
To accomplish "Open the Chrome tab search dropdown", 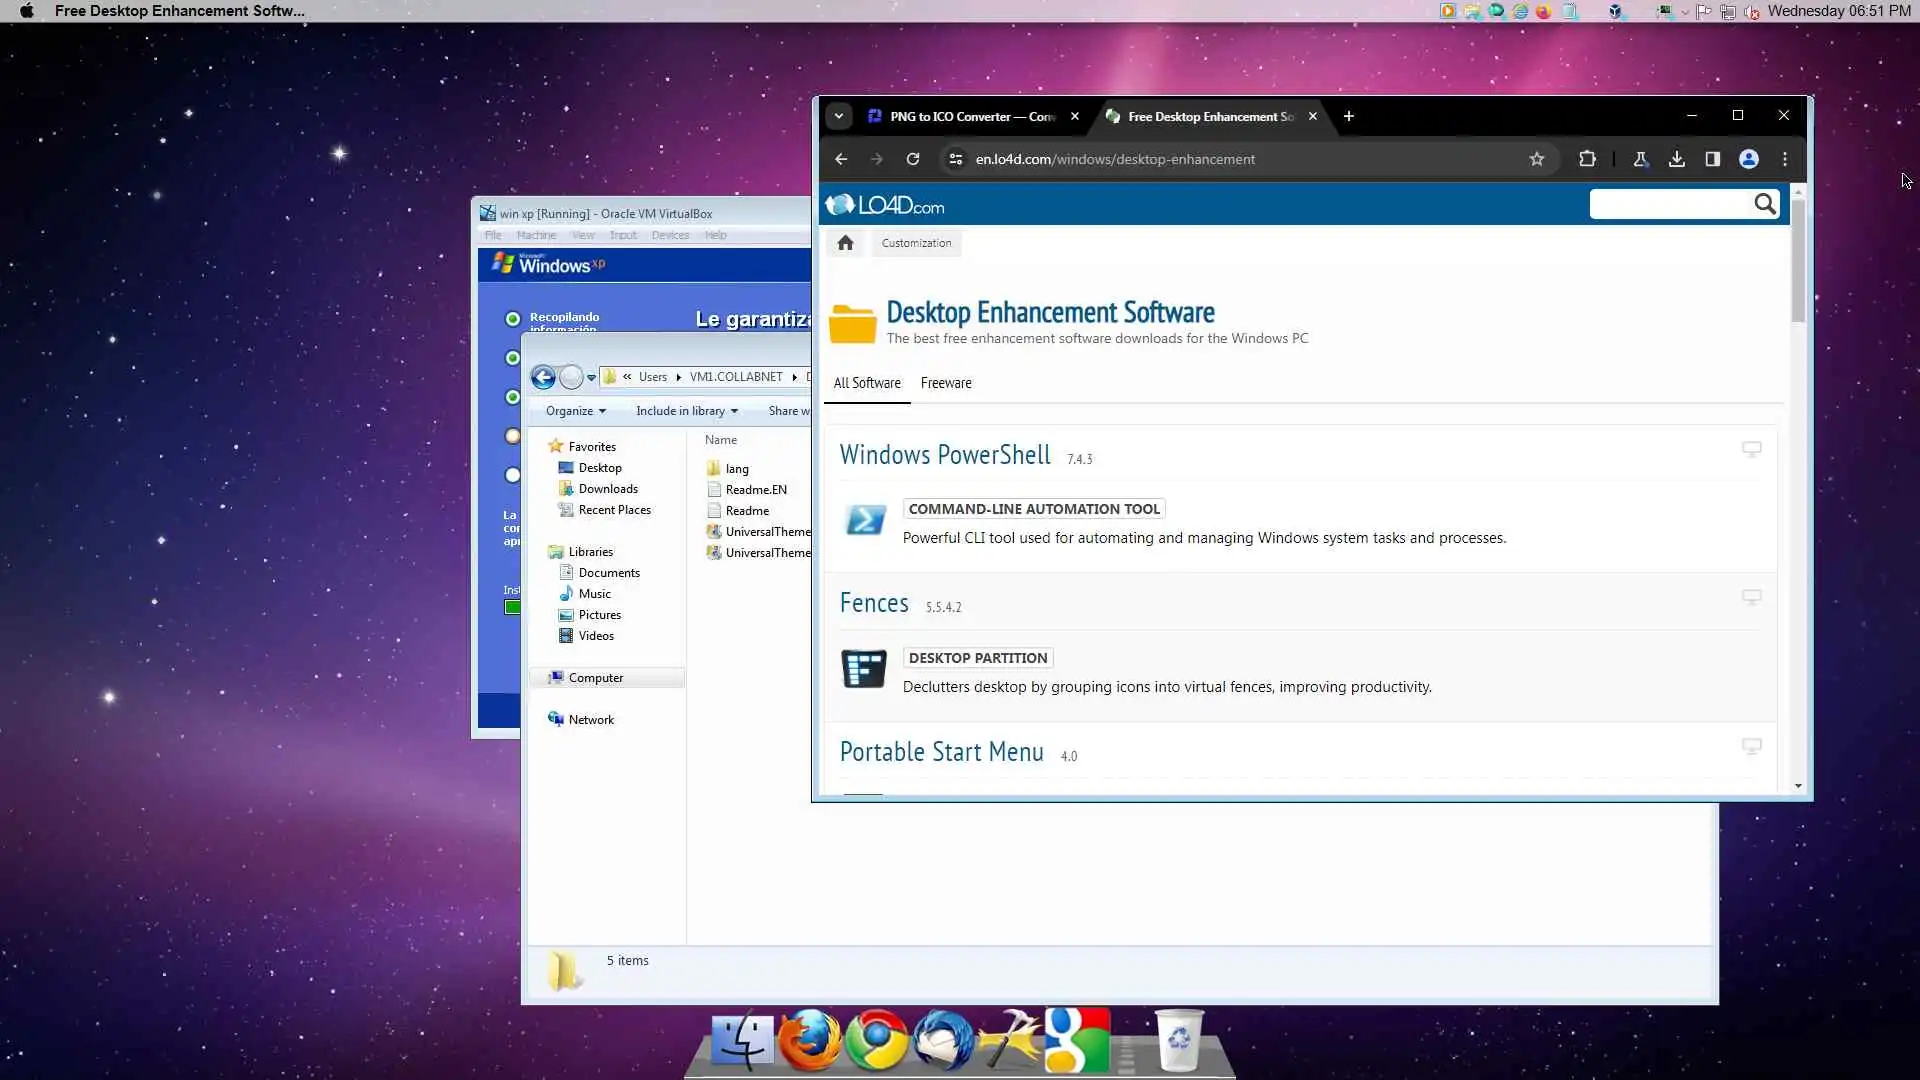I will coord(839,116).
